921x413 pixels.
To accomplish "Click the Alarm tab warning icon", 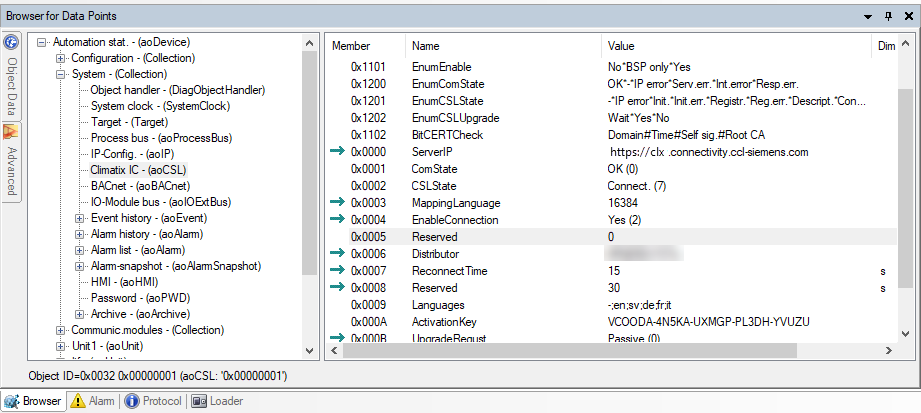I will click(x=78, y=401).
